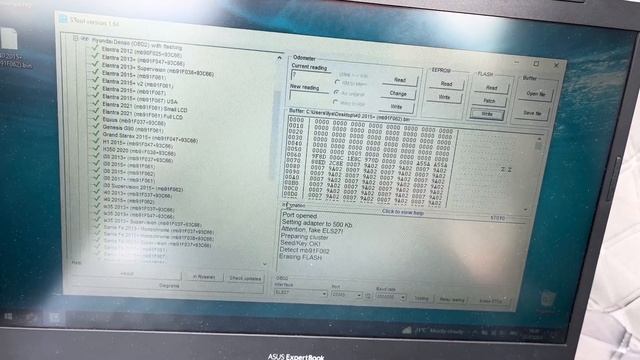Select Equus (mb91F037+93C66) entry

pos(134,121)
